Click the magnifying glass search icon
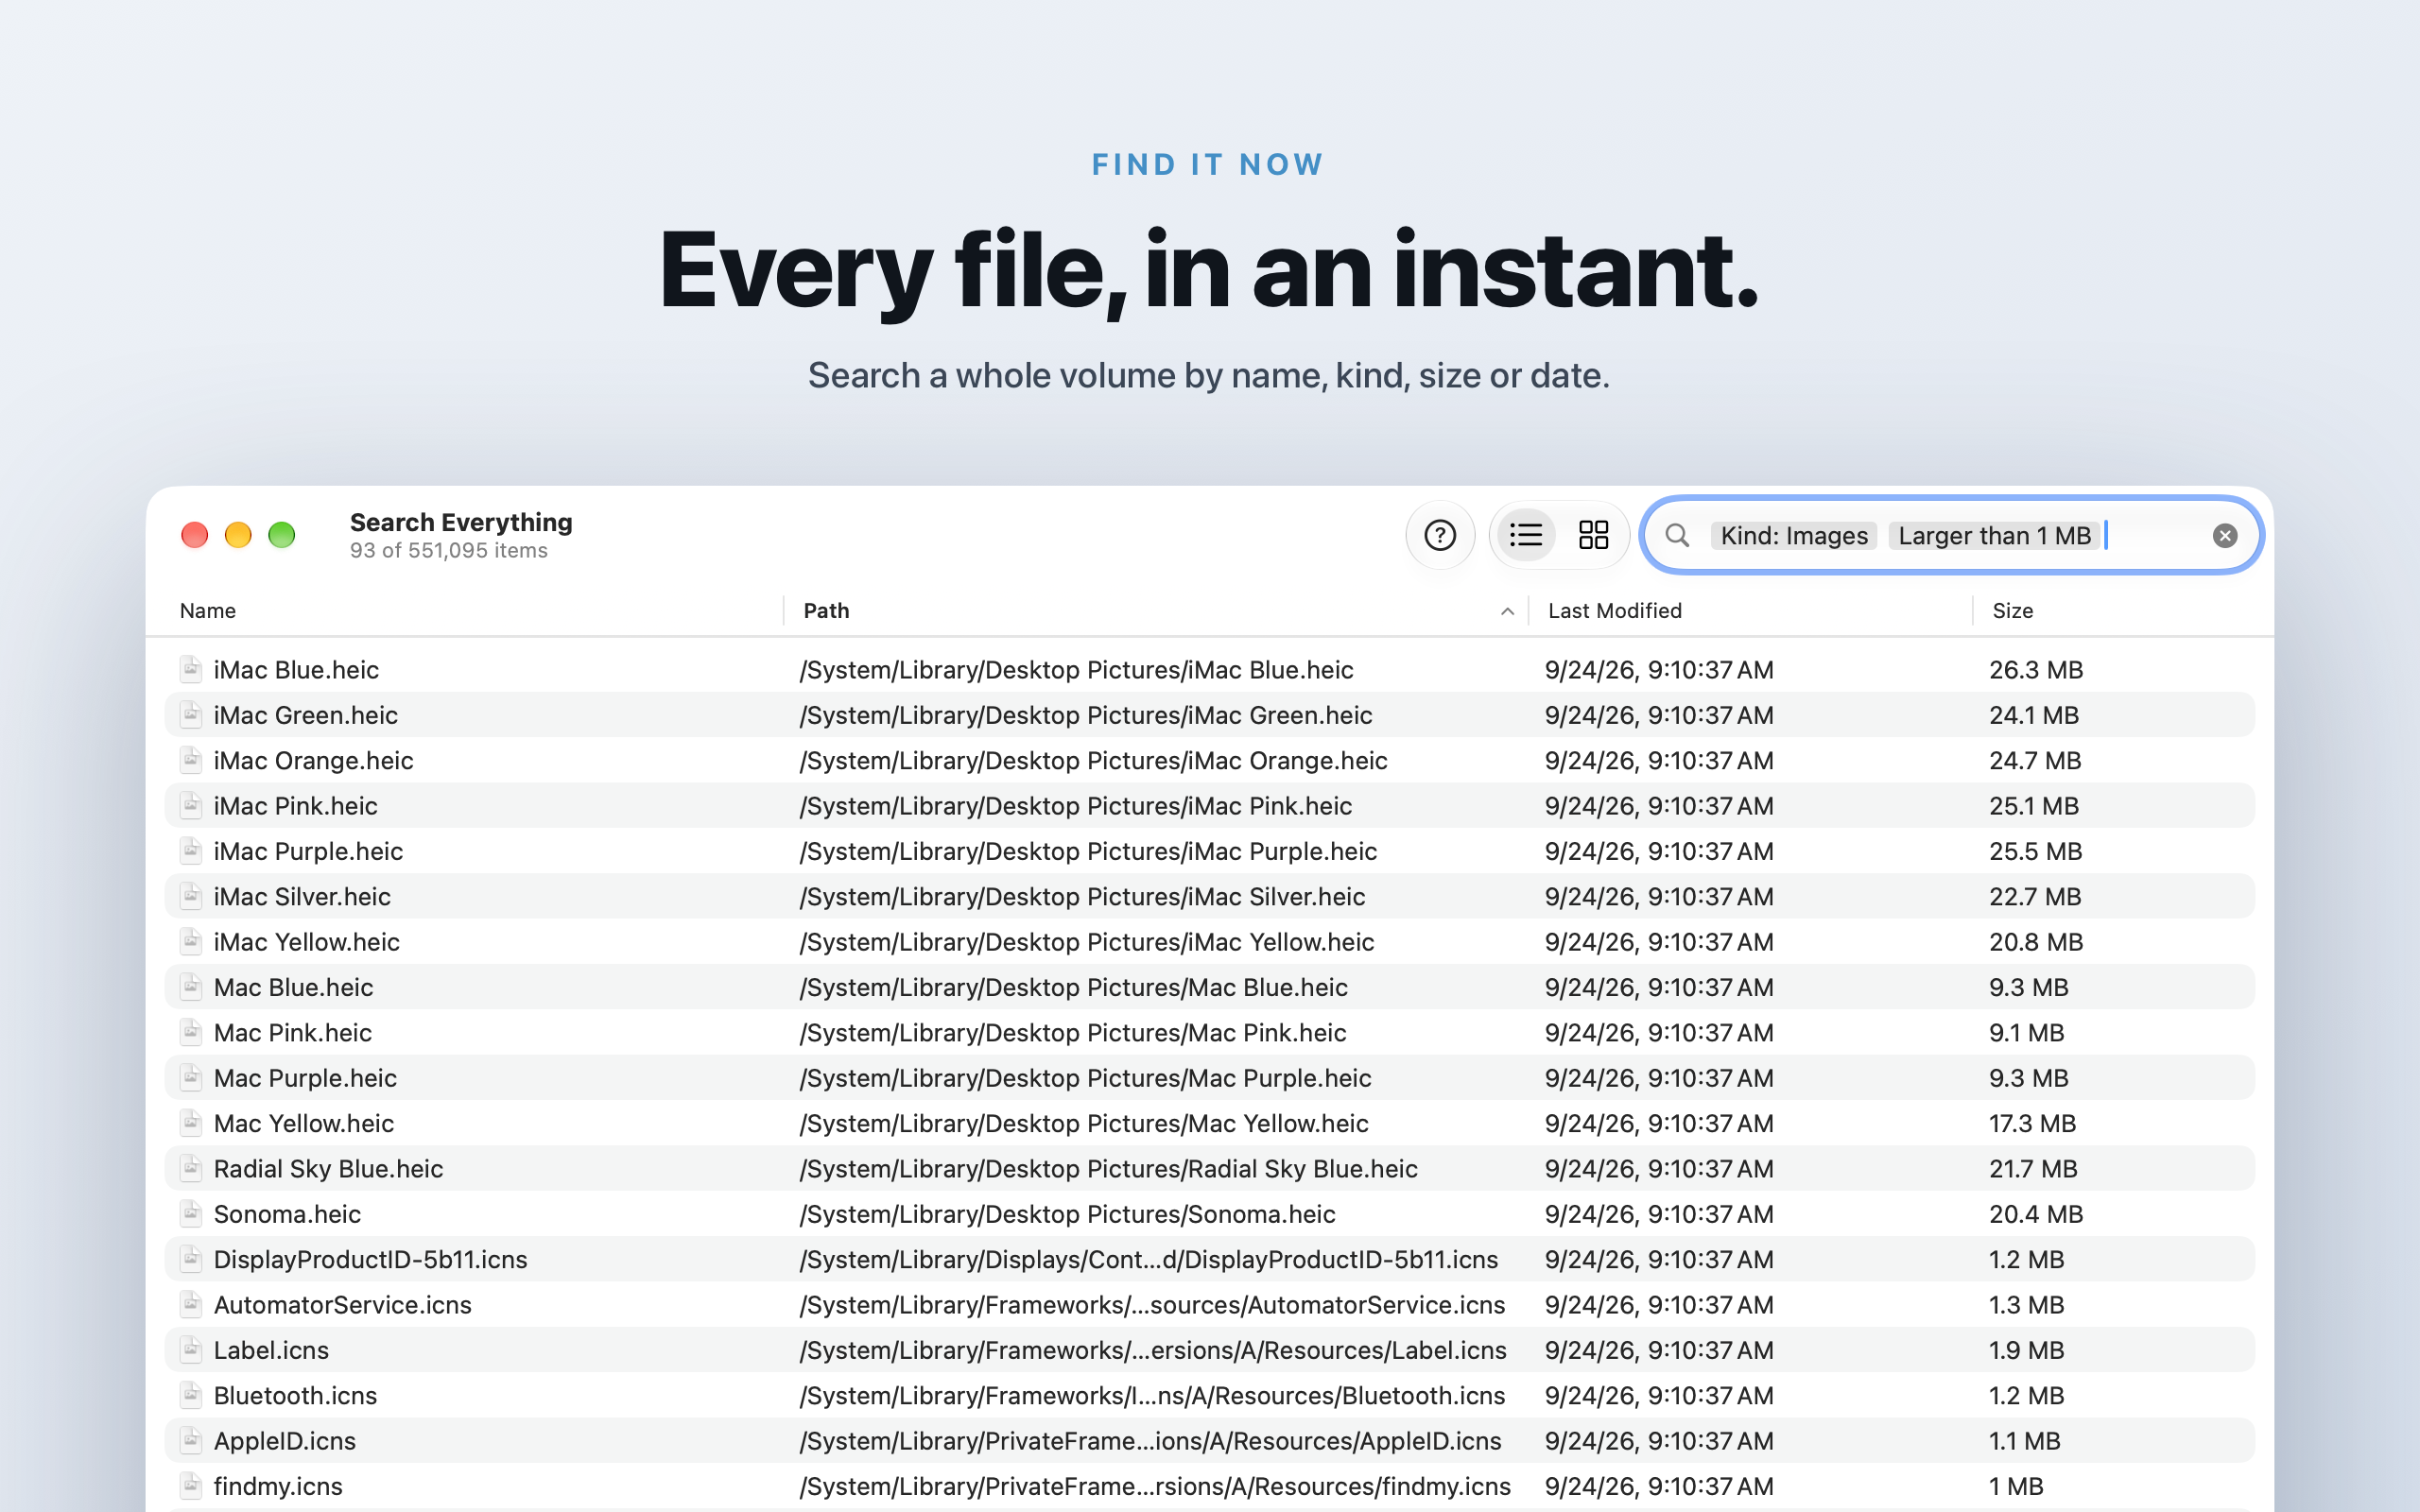 coord(1678,535)
